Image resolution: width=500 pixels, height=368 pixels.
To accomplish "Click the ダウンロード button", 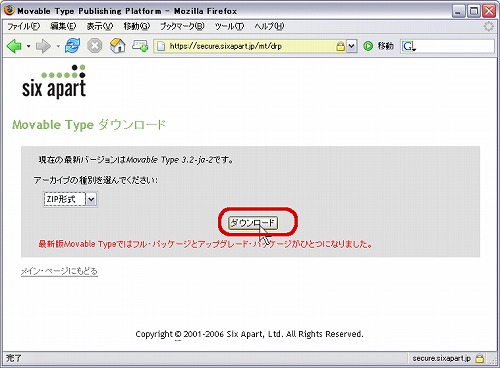I will point(253,223).
